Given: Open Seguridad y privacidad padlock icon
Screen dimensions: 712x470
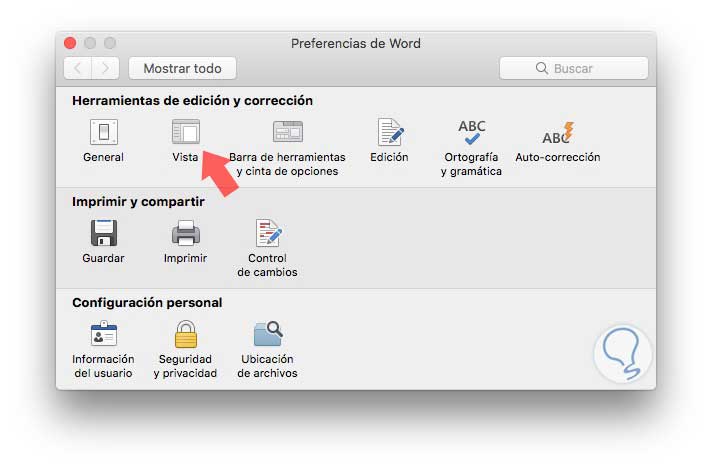Looking at the screenshot, I should (x=186, y=334).
